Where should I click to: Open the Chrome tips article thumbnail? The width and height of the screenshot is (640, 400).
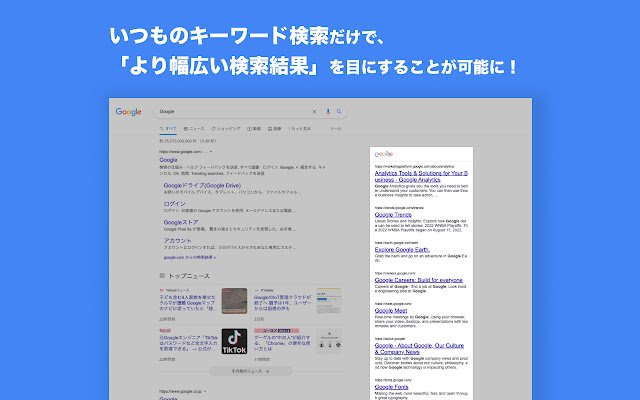[329, 341]
